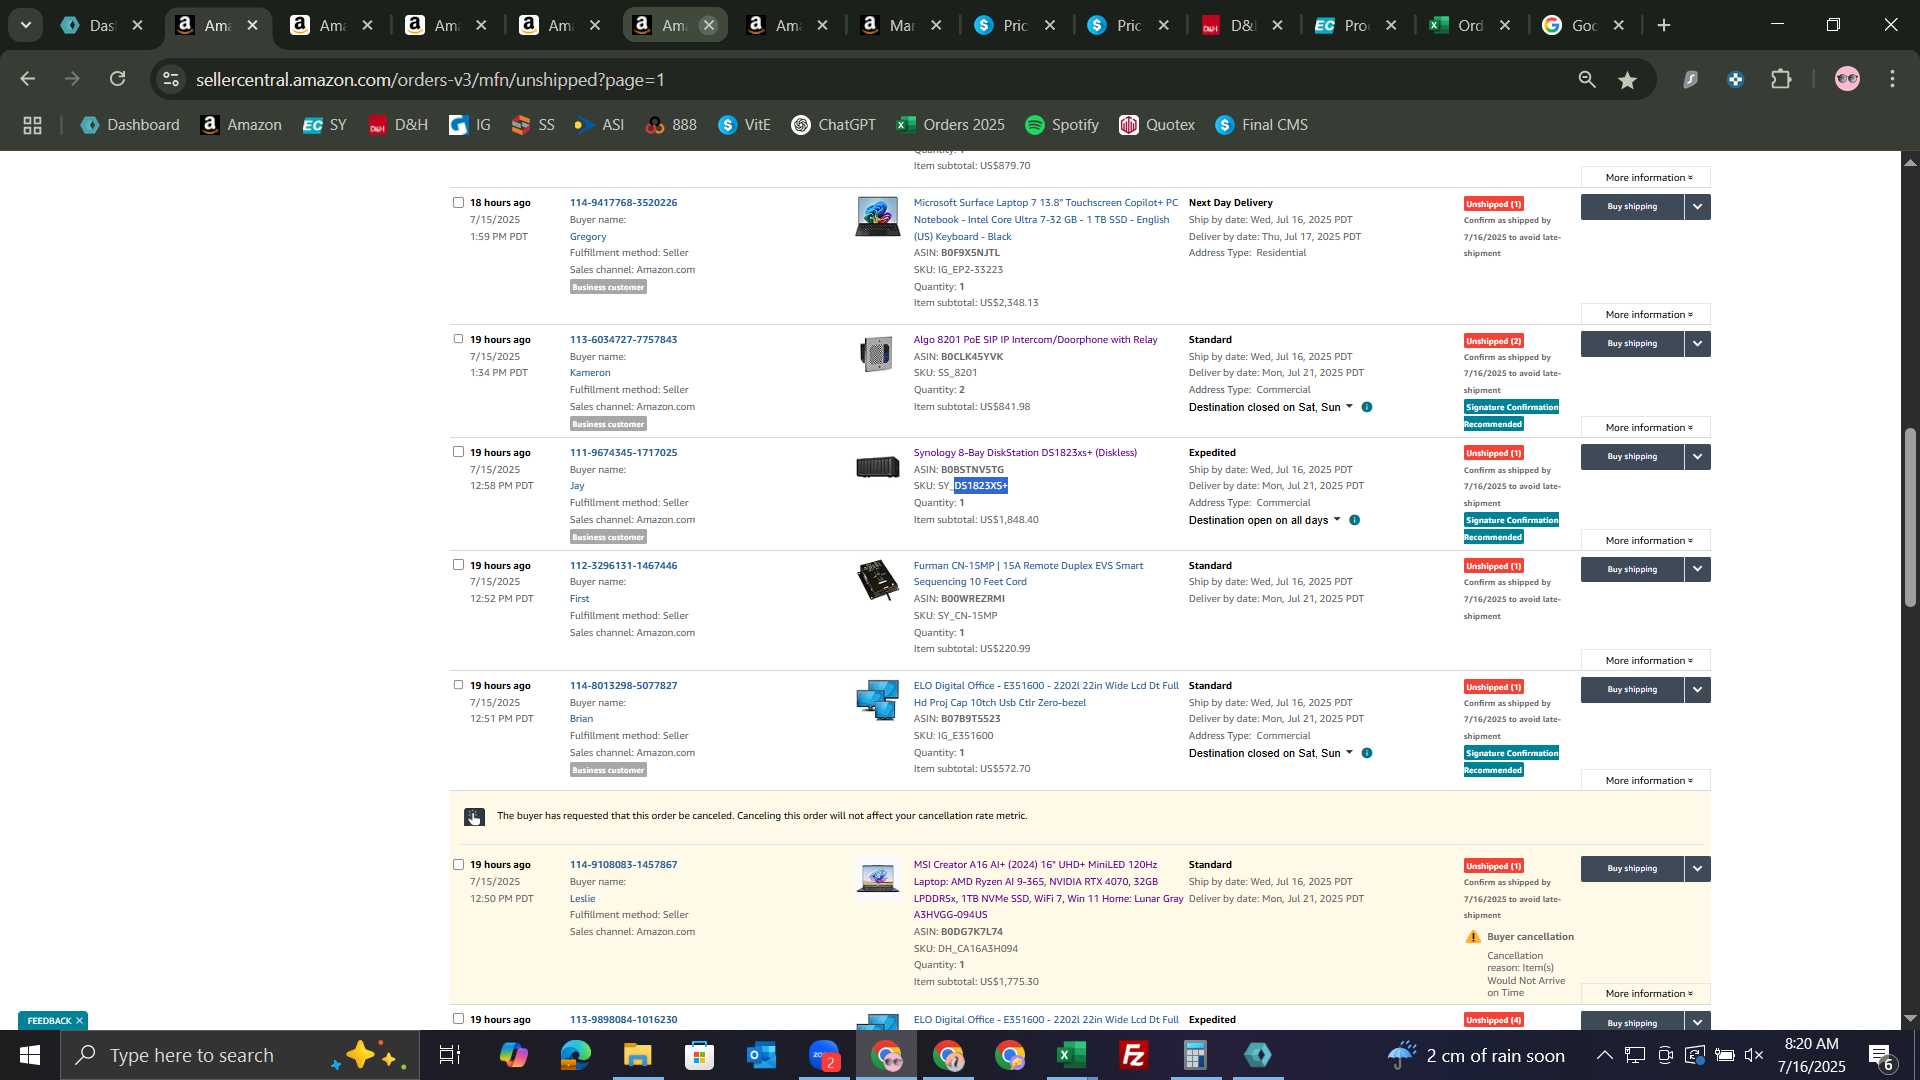Select order 112-3296131-1467446 checkbox
1920x1080 pixels.
tap(458, 565)
